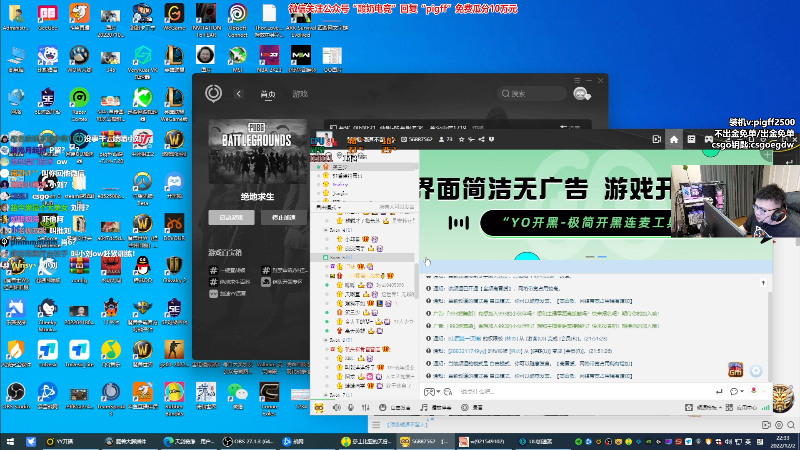
Task: Open the floating game icon in chat area
Action: coord(735,369)
